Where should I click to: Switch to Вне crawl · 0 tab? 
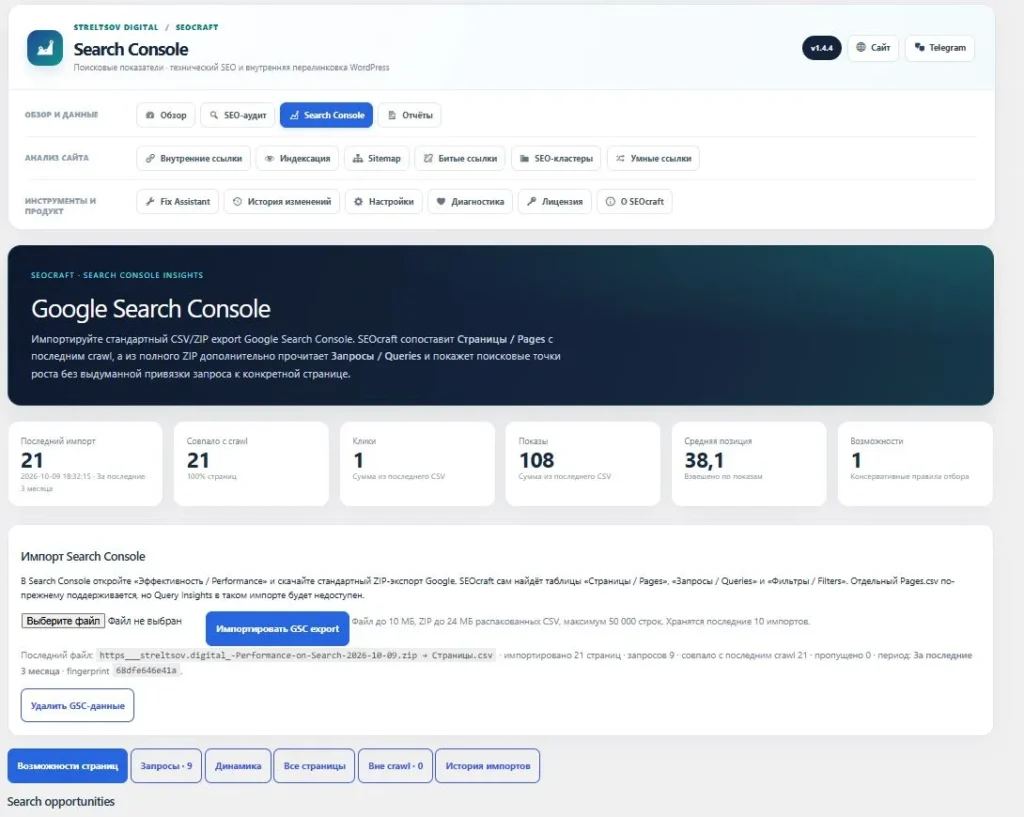[395, 765]
